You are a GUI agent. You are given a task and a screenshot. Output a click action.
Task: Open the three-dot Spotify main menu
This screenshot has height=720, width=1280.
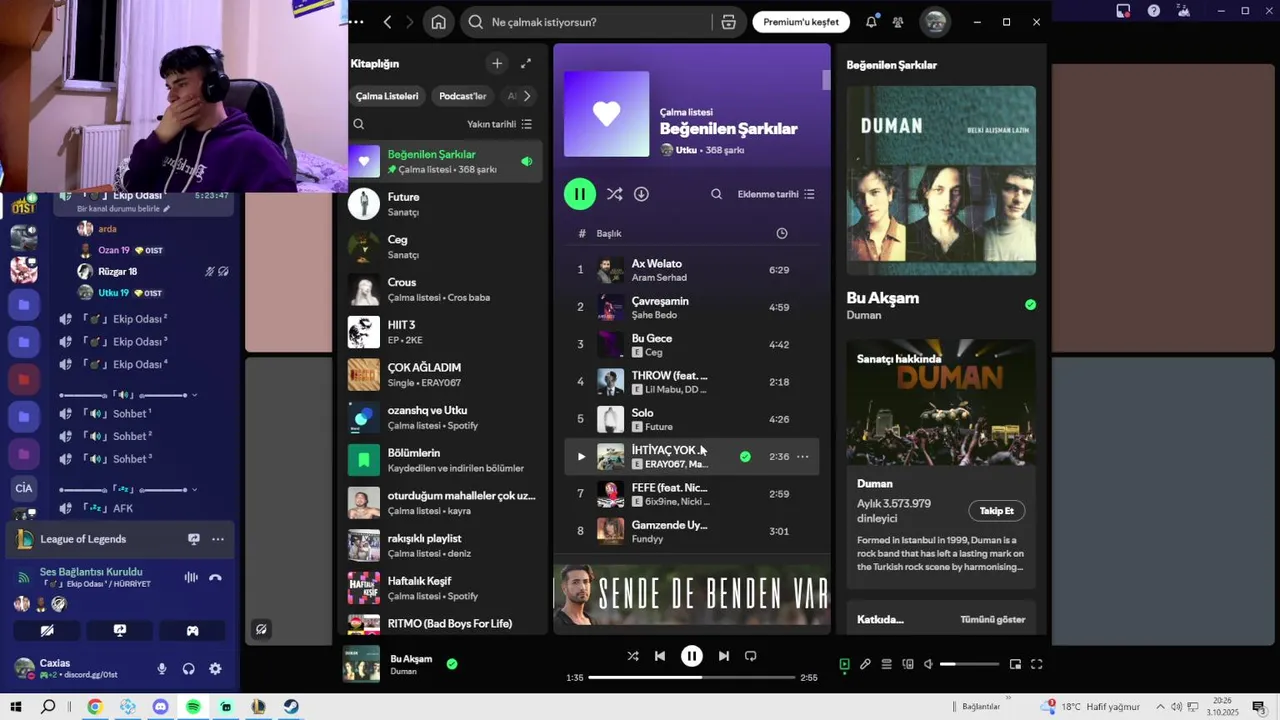coord(357,22)
